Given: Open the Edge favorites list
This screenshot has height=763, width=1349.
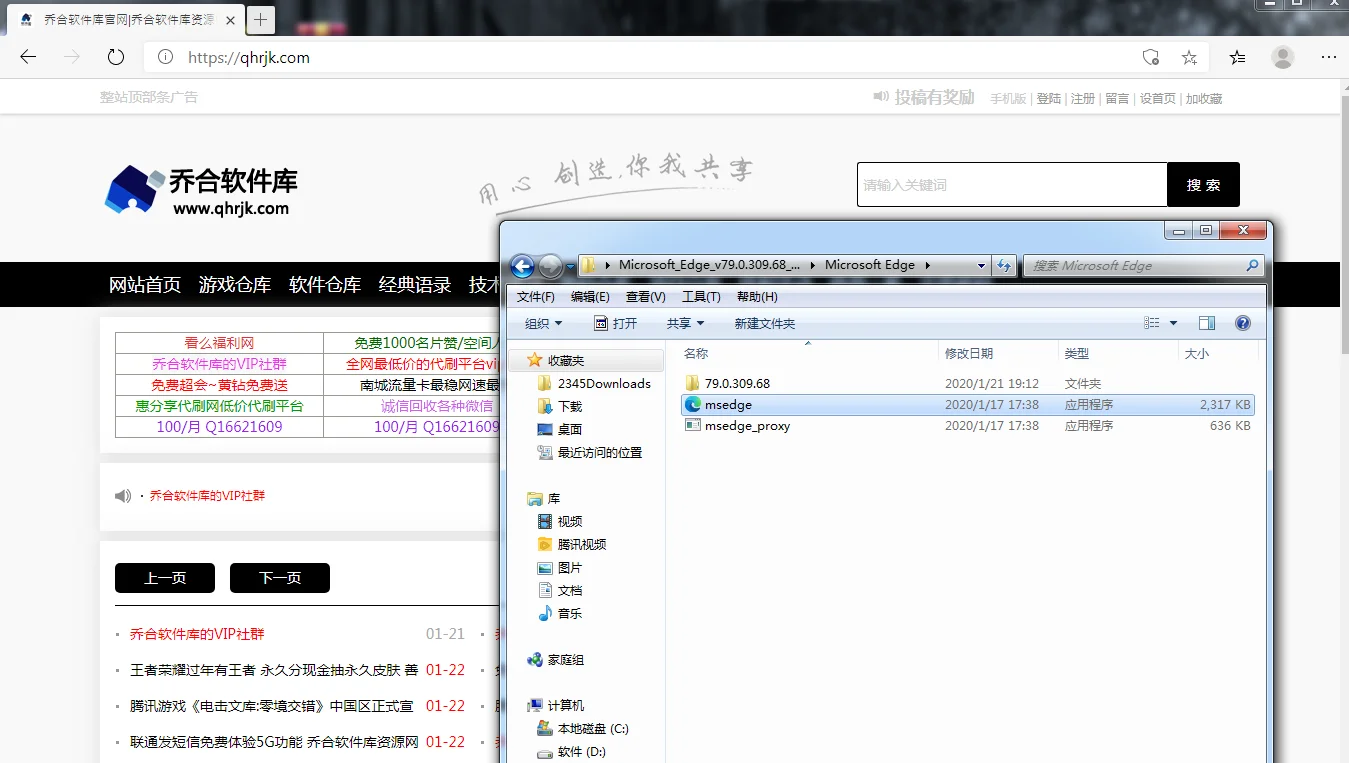Looking at the screenshot, I should pos(1238,57).
